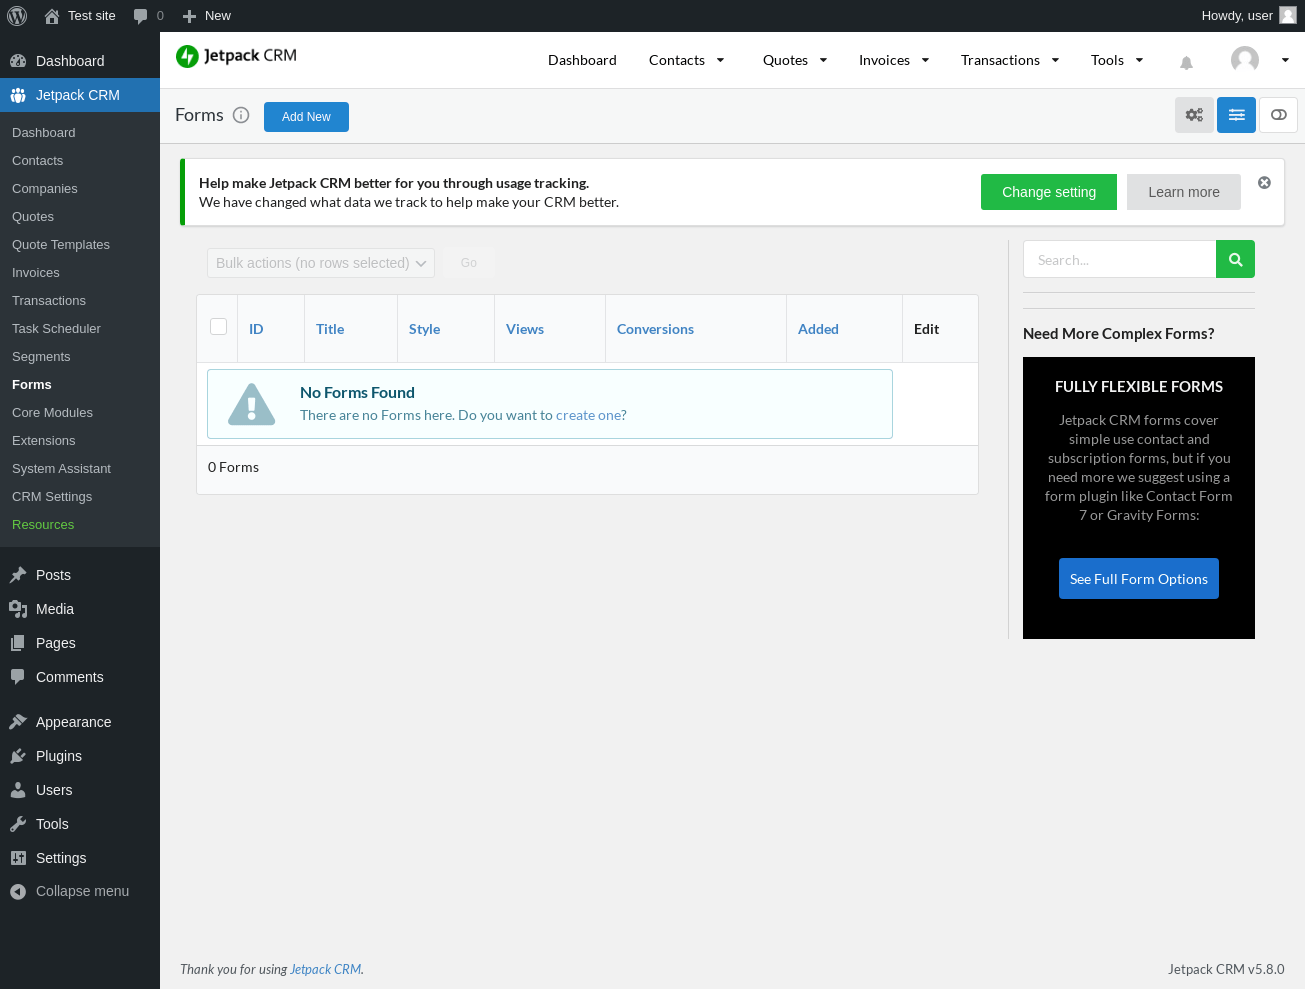Click the user avatar next to Howdy, user
The image size is (1305, 989).
coord(1288,15)
